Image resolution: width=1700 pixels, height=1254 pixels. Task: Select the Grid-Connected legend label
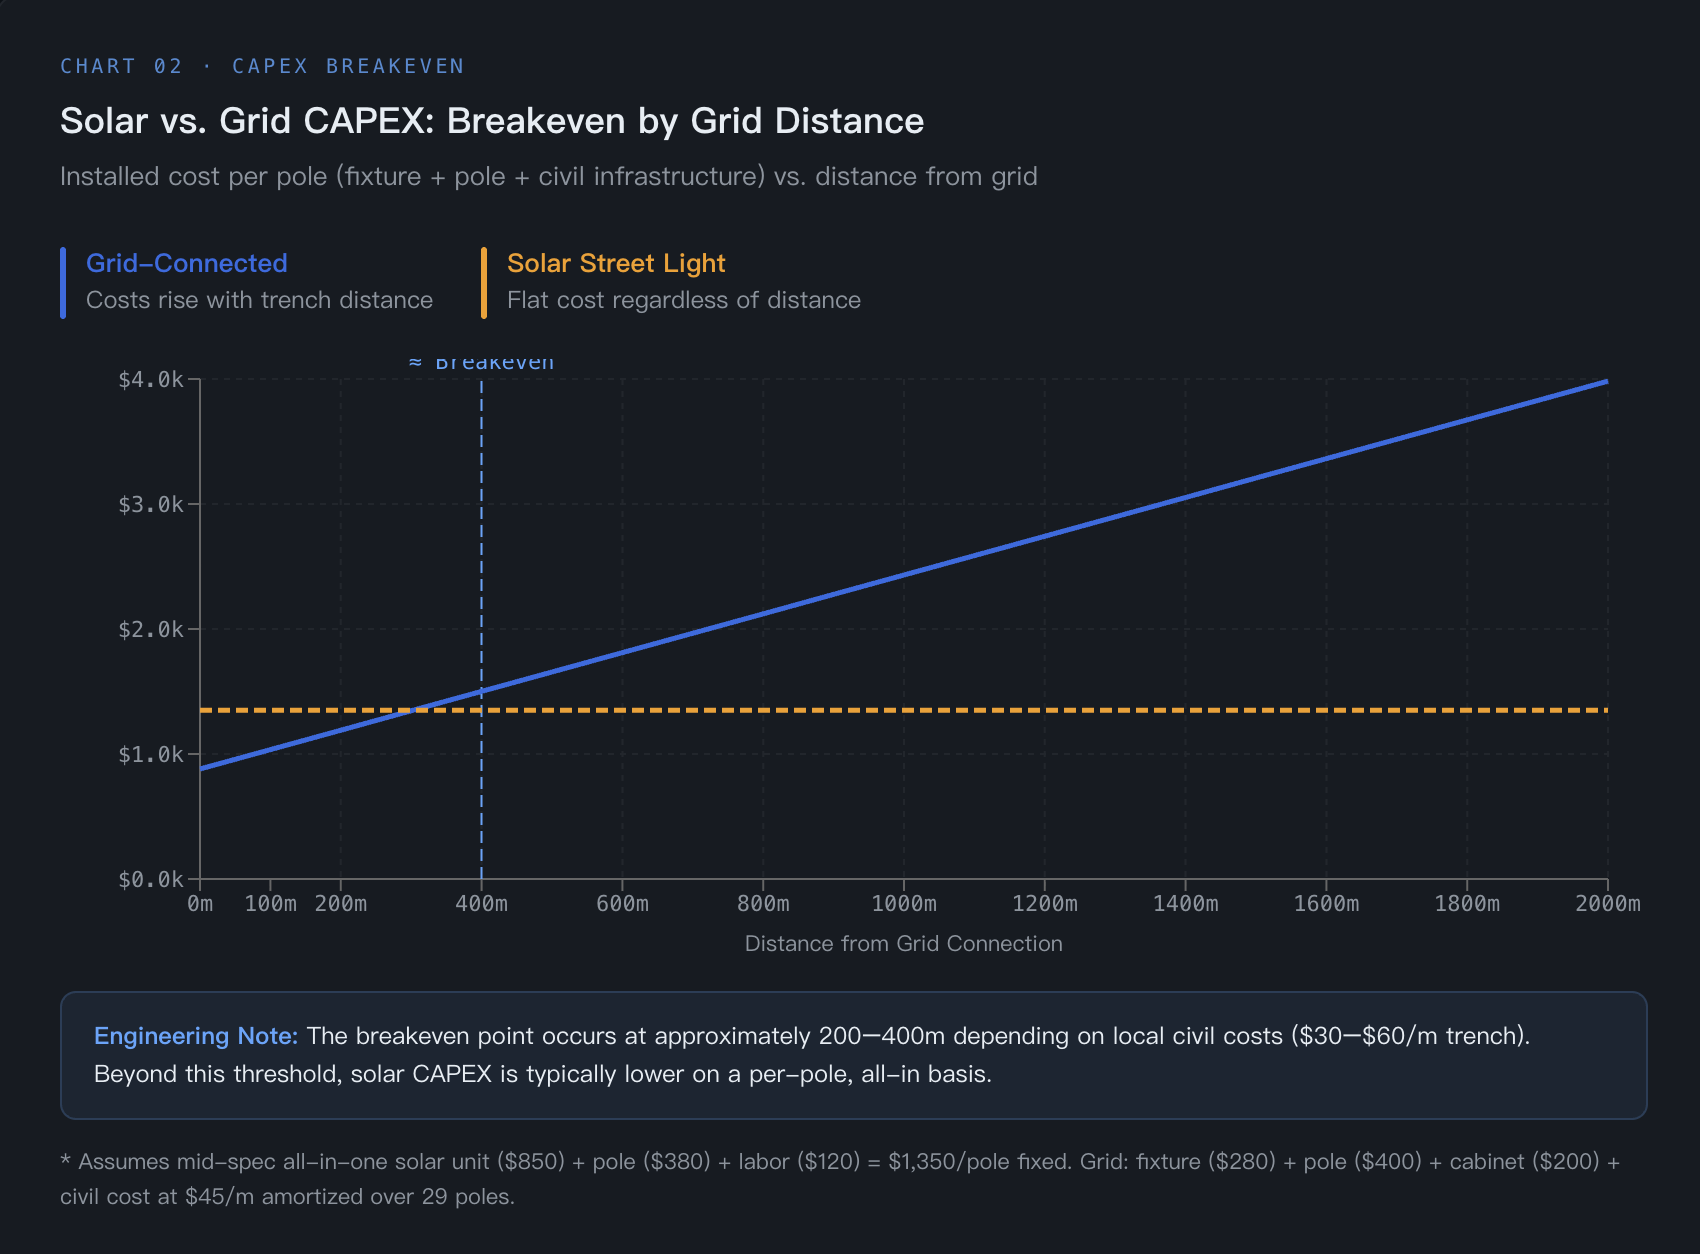[186, 263]
